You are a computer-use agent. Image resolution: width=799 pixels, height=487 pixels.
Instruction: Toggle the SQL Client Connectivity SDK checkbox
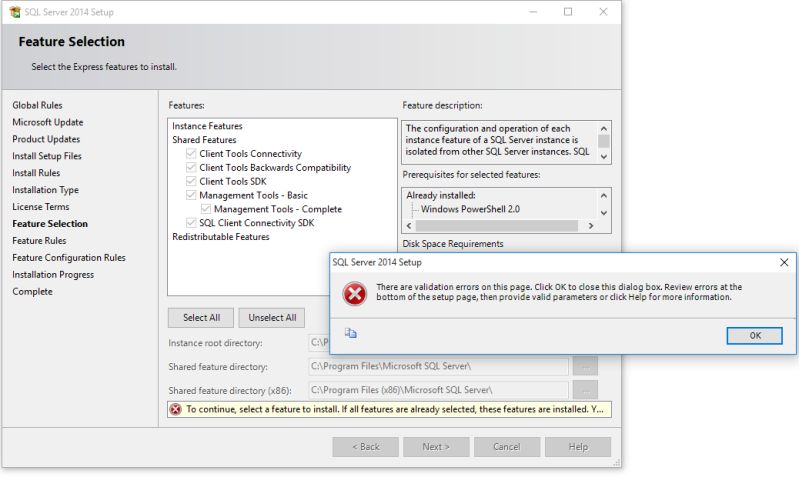click(x=191, y=223)
